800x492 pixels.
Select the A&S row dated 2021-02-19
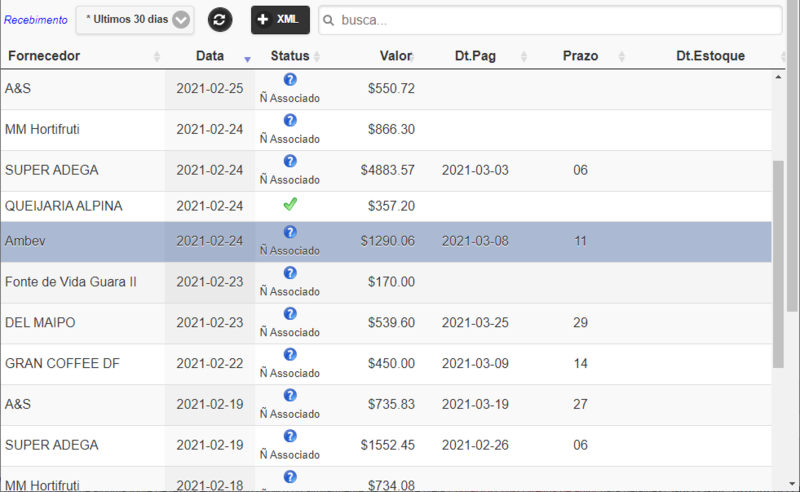(386, 405)
